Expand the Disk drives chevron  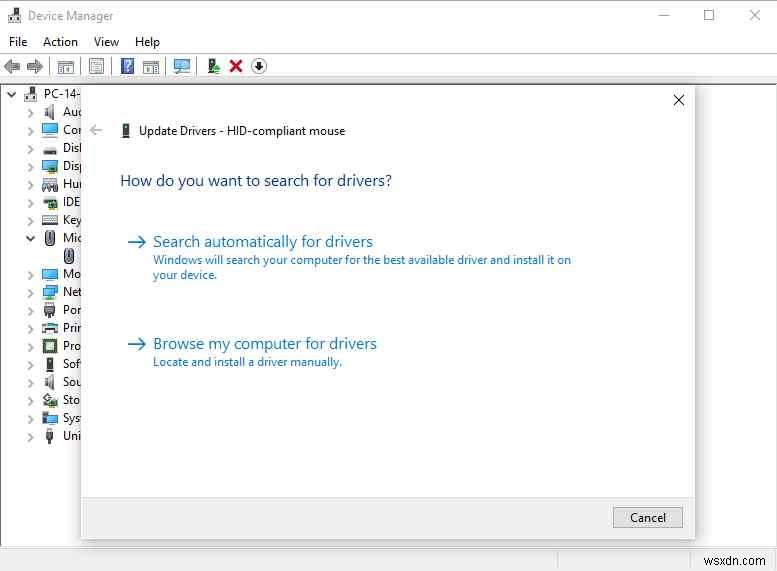point(31,149)
